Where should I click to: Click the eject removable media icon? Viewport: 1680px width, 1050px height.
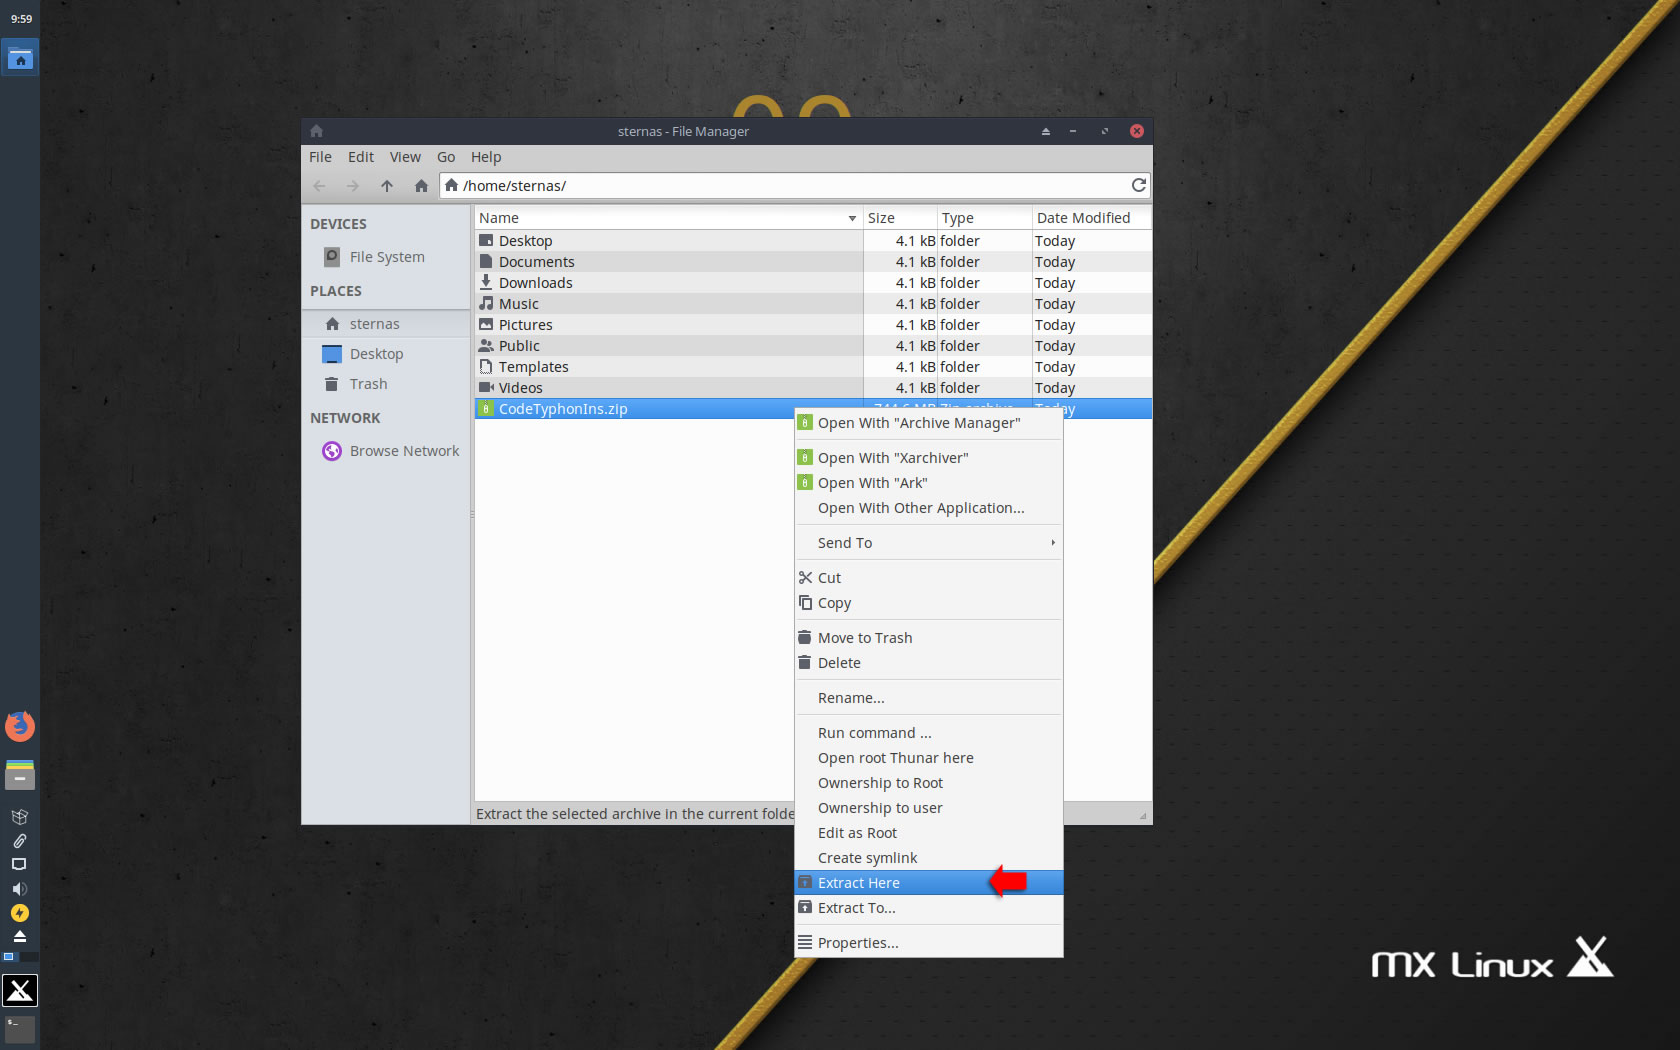coord(19,936)
